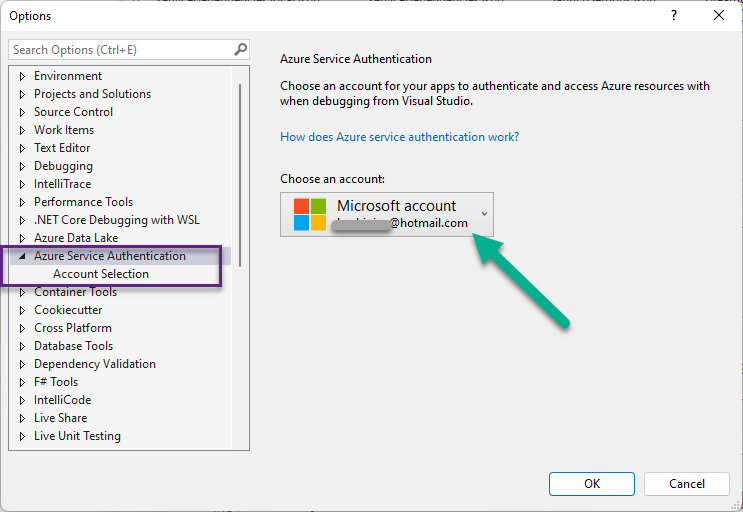This screenshot has height=512, width=743.
Task: Expand the Live Unit Testing node arrow
Action: [22, 436]
